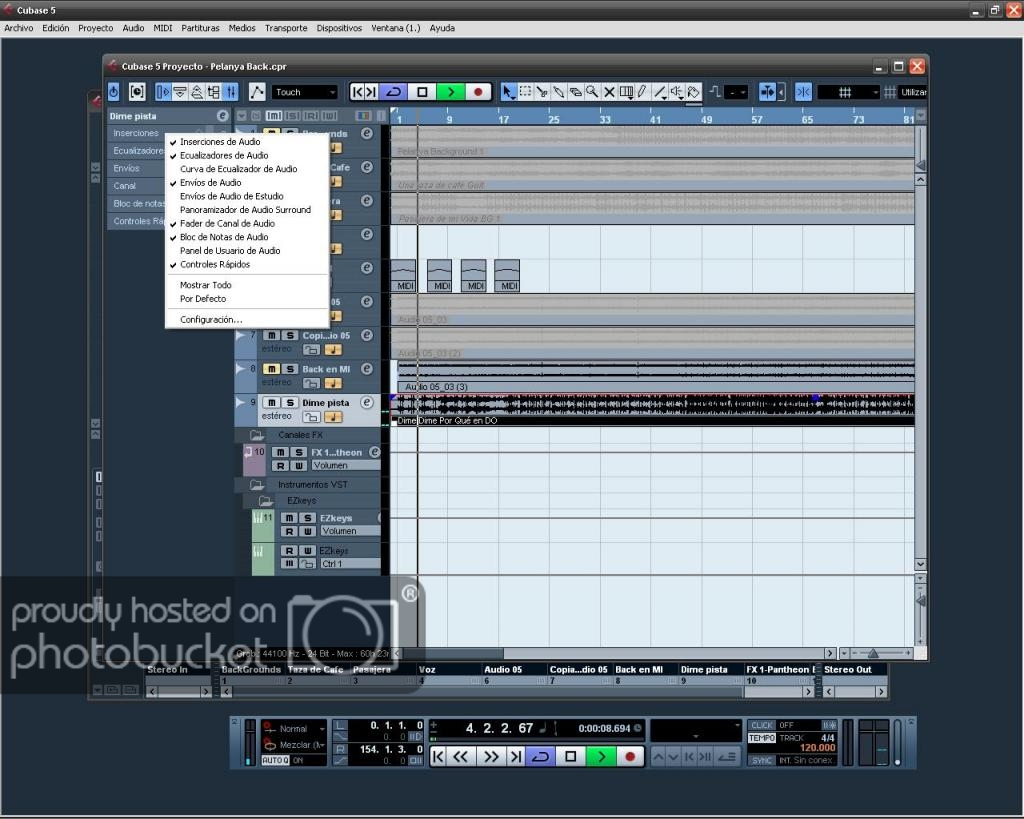Toggle Controles Rápidos in context menu
This screenshot has height=819, width=1024.
click(x=215, y=265)
